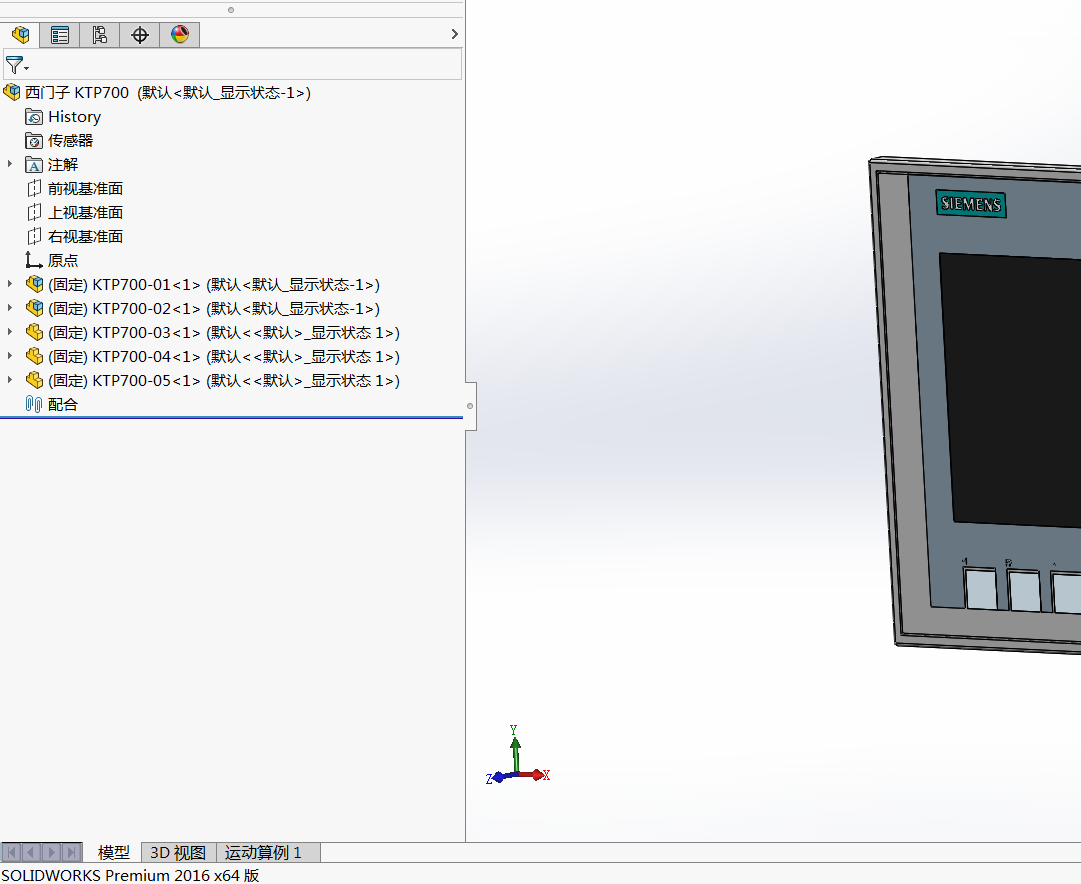Click the 右视基准面 plane icon
The height and width of the screenshot is (884, 1081).
tap(34, 237)
